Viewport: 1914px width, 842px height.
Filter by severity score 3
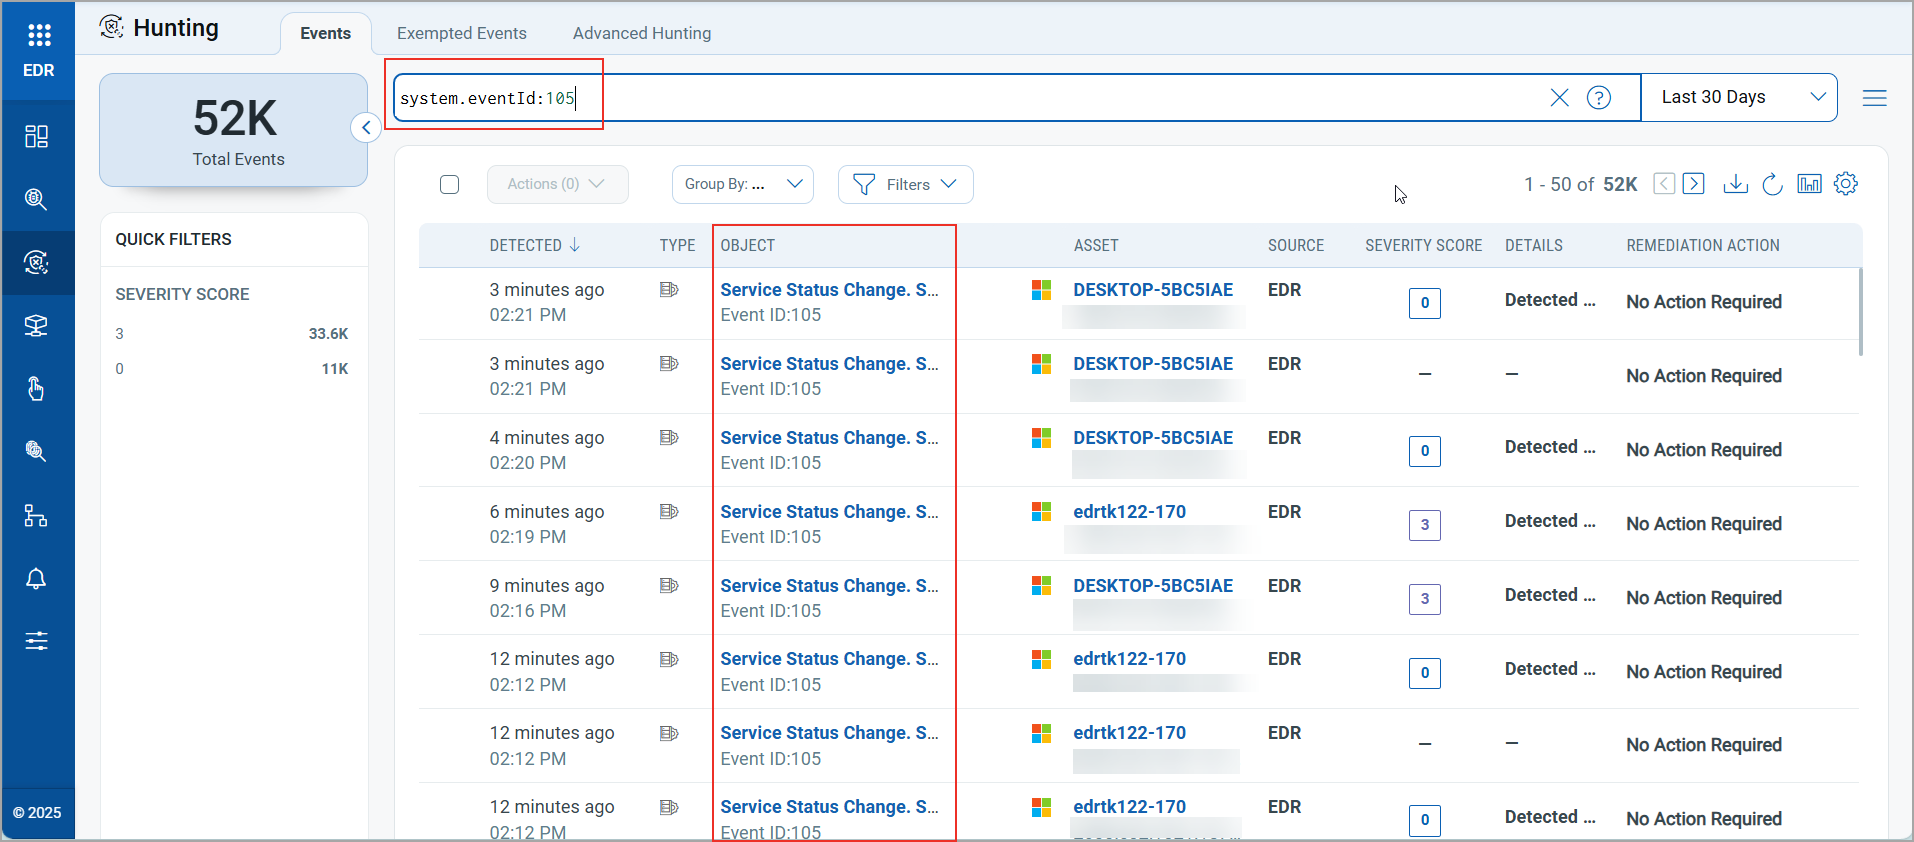coord(120,334)
